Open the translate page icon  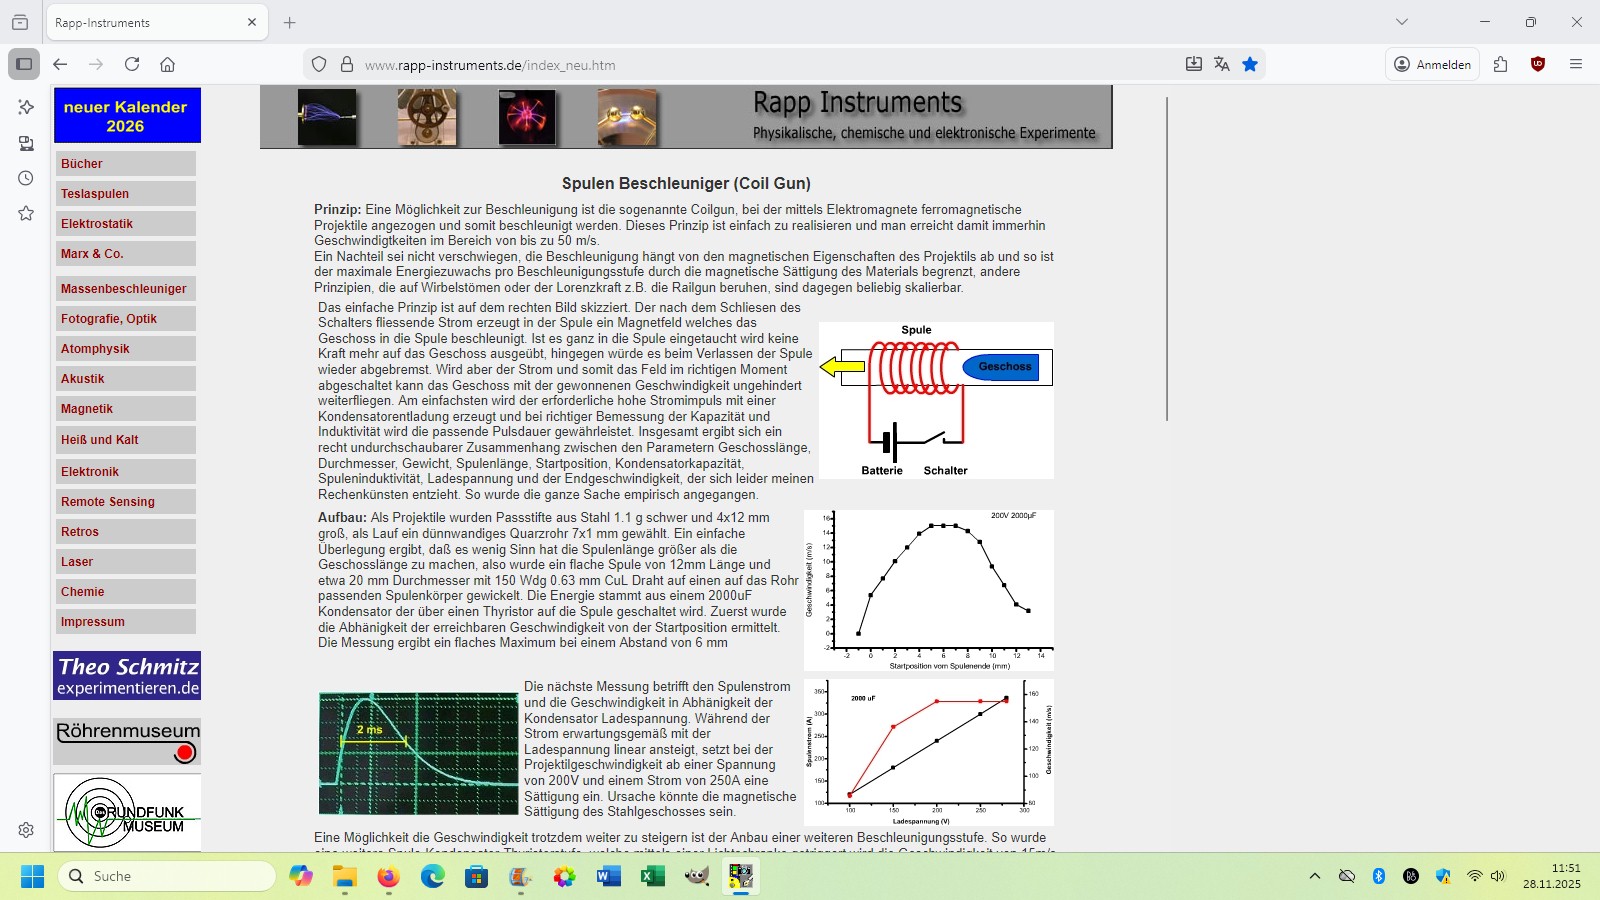pos(1221,64)
